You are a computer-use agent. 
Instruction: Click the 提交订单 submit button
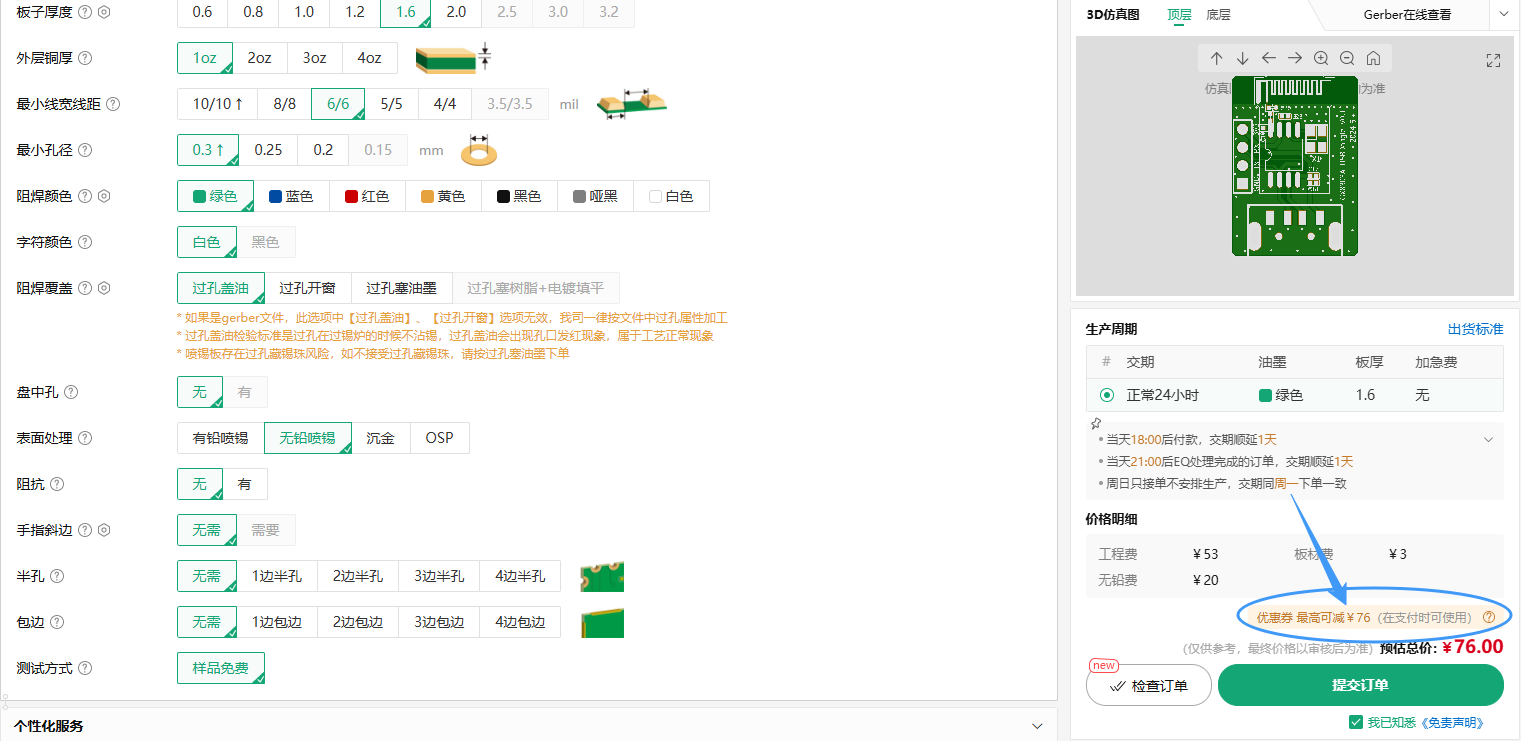pos(1360,685)
